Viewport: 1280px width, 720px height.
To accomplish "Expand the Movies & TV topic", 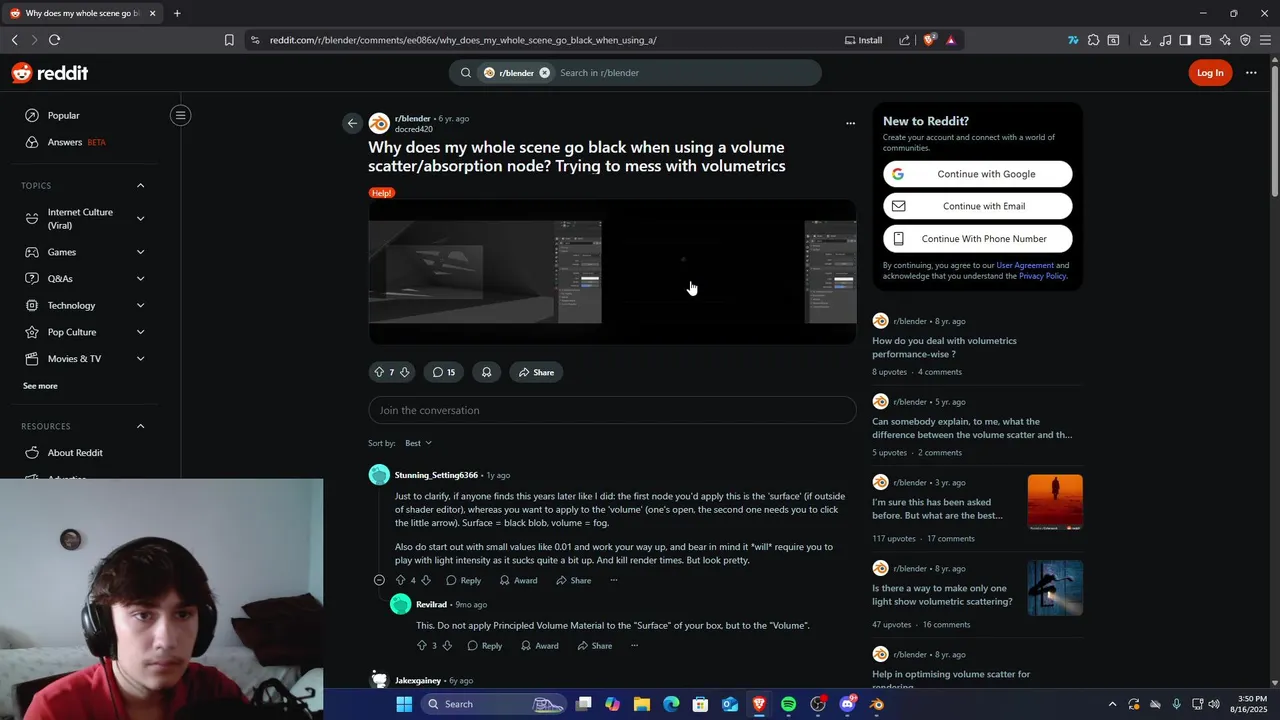I will click(x=140, y=358).
